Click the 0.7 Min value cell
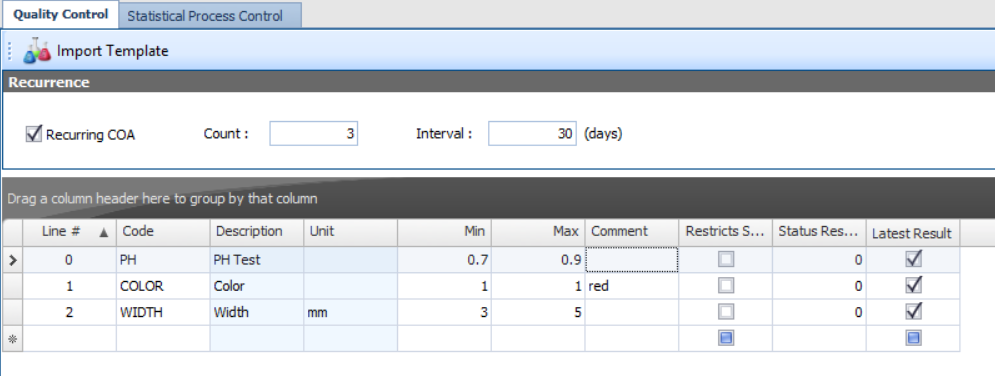This screenshot has height=376, width=995. (x=444, y=259)
